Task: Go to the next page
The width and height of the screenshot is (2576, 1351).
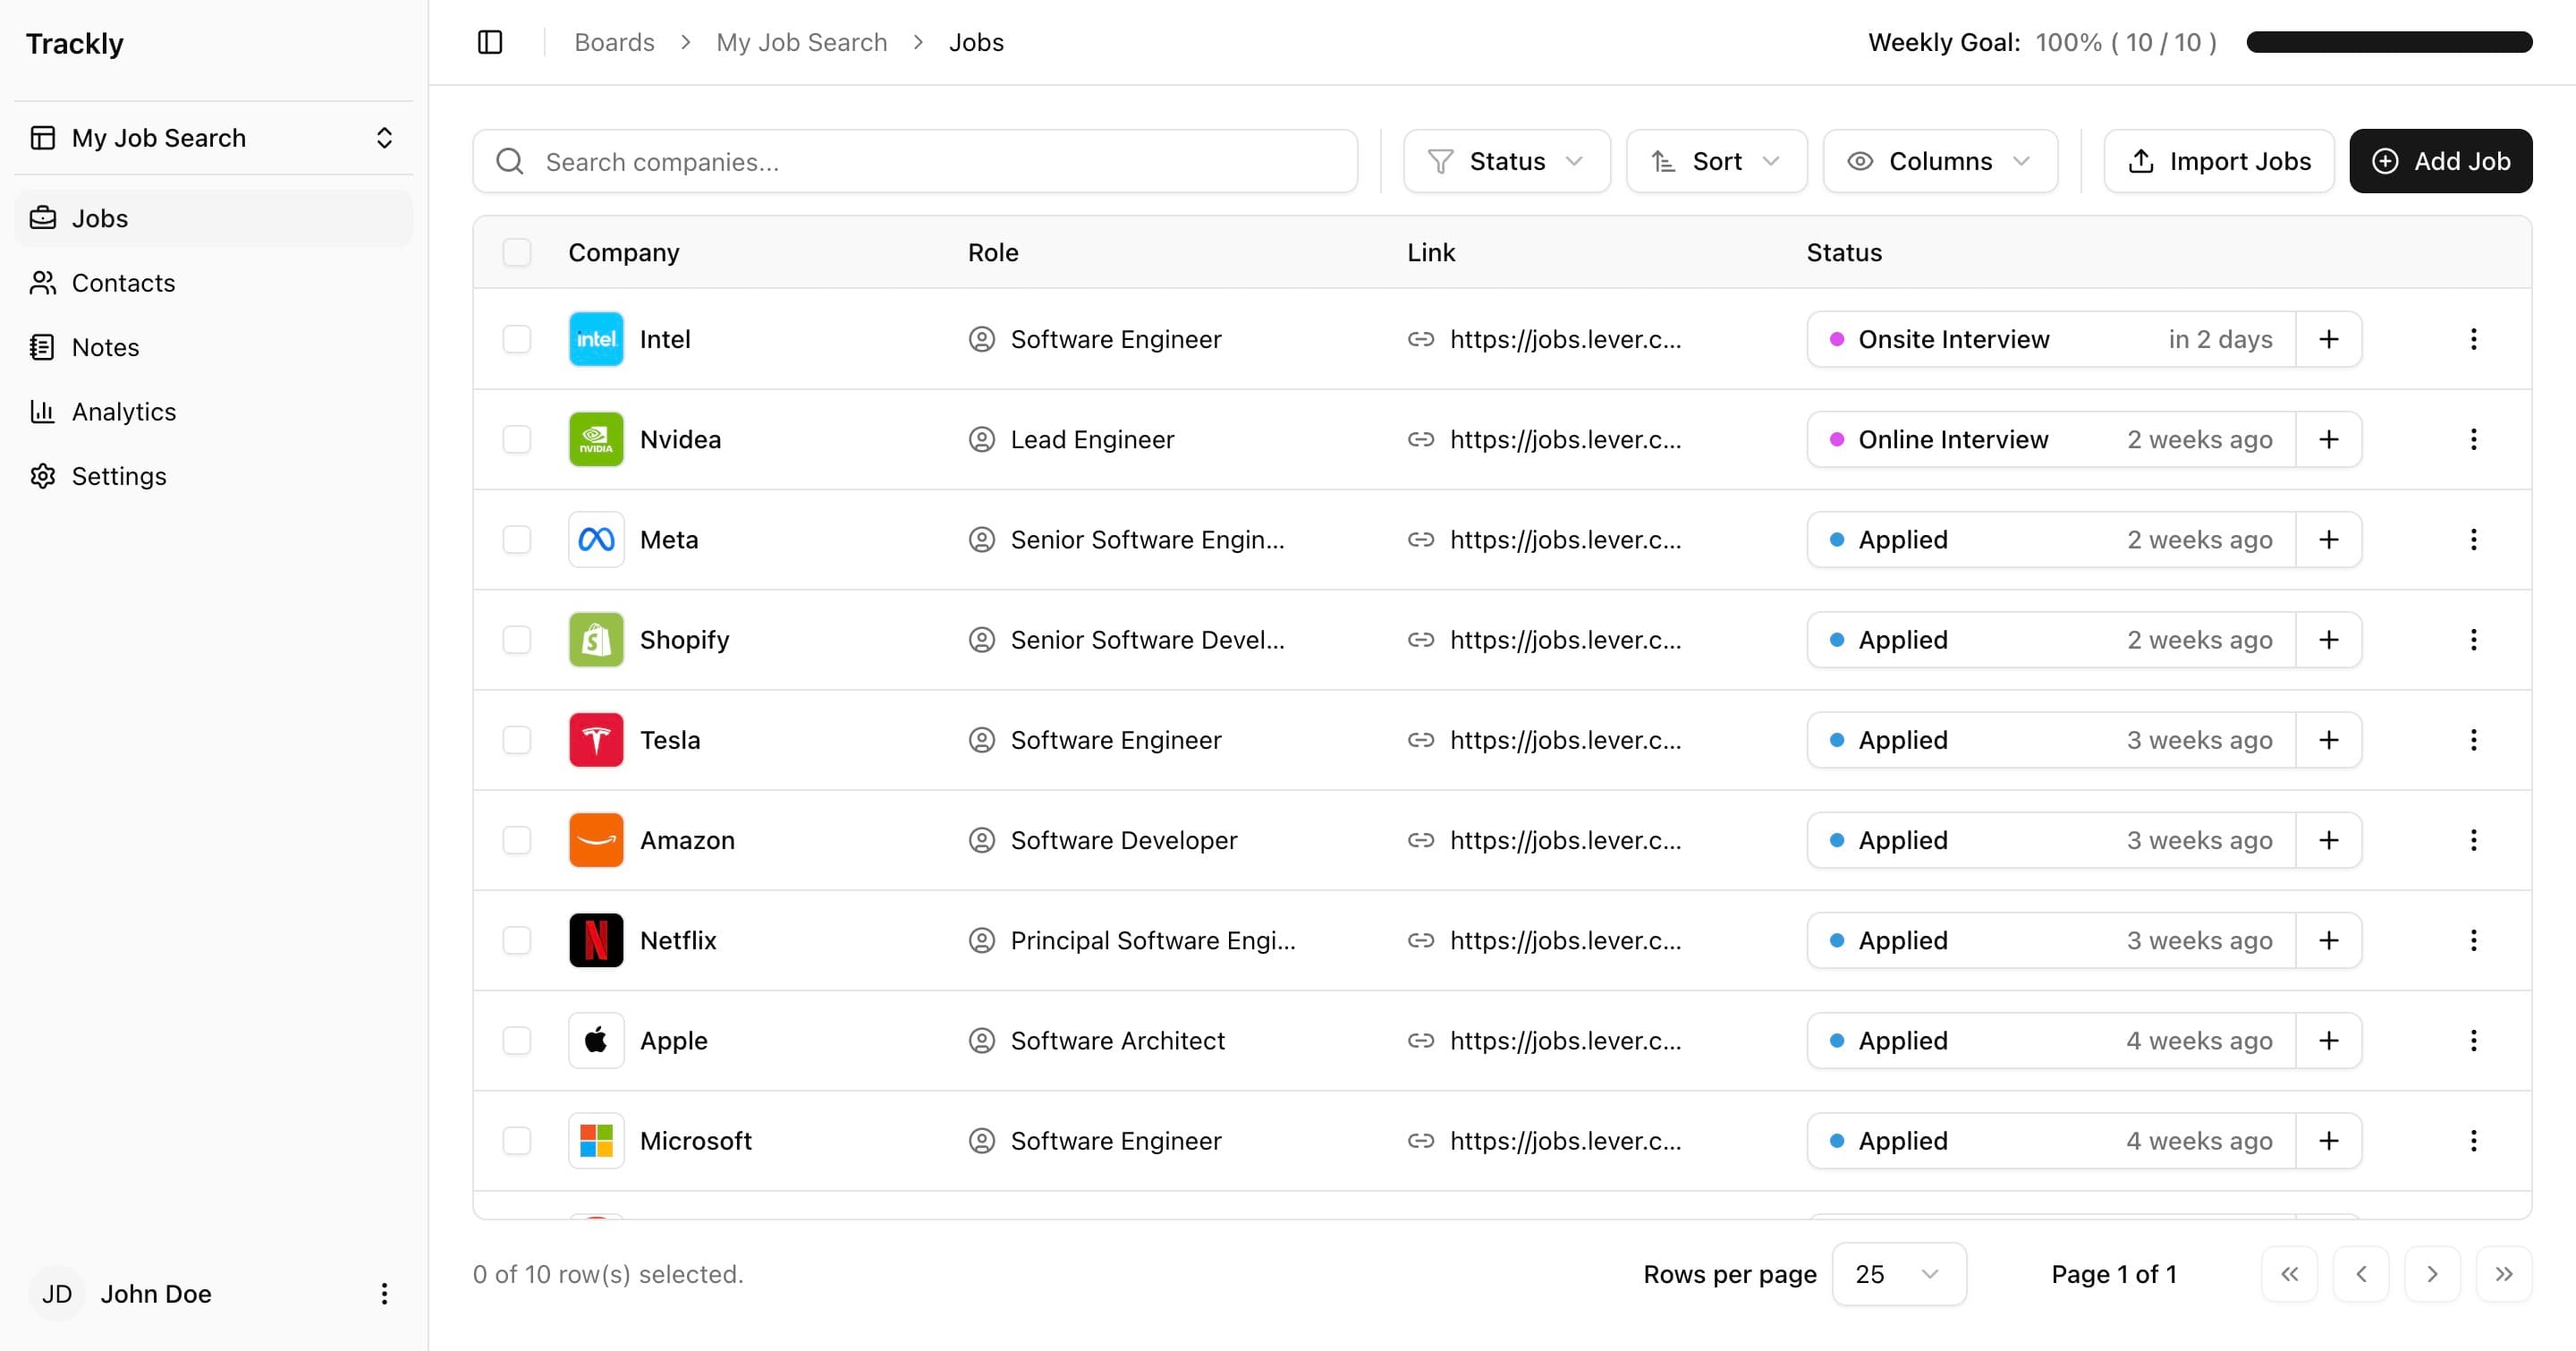Action: 2432,1274
